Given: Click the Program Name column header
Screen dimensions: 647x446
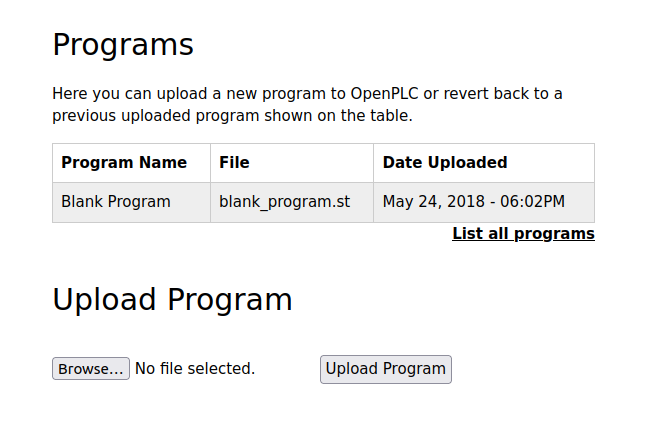Looking at the screenshot, I should [x=124, y=163].
